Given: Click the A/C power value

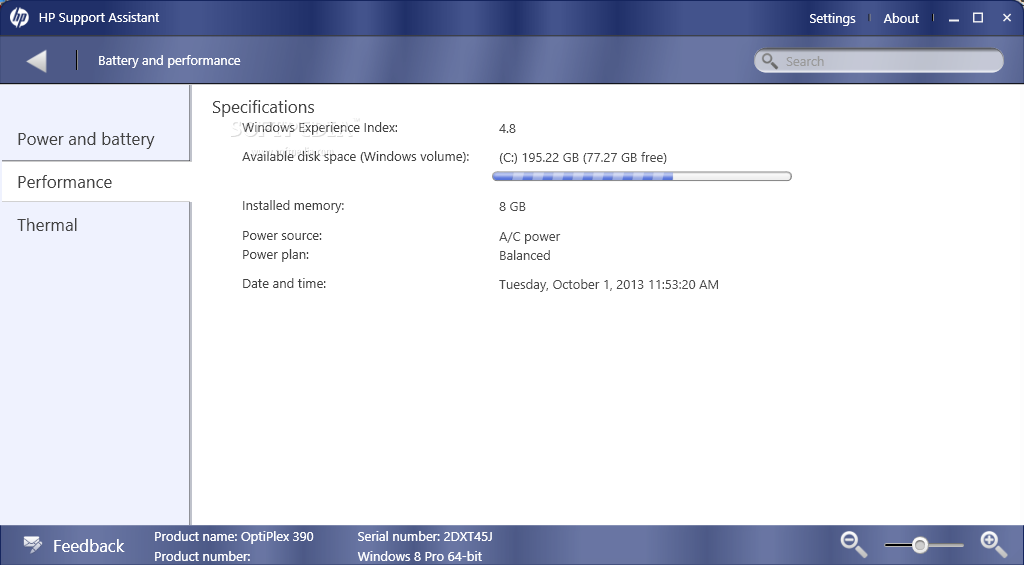Looking at the screenshot, I should (x=530, y=236).
